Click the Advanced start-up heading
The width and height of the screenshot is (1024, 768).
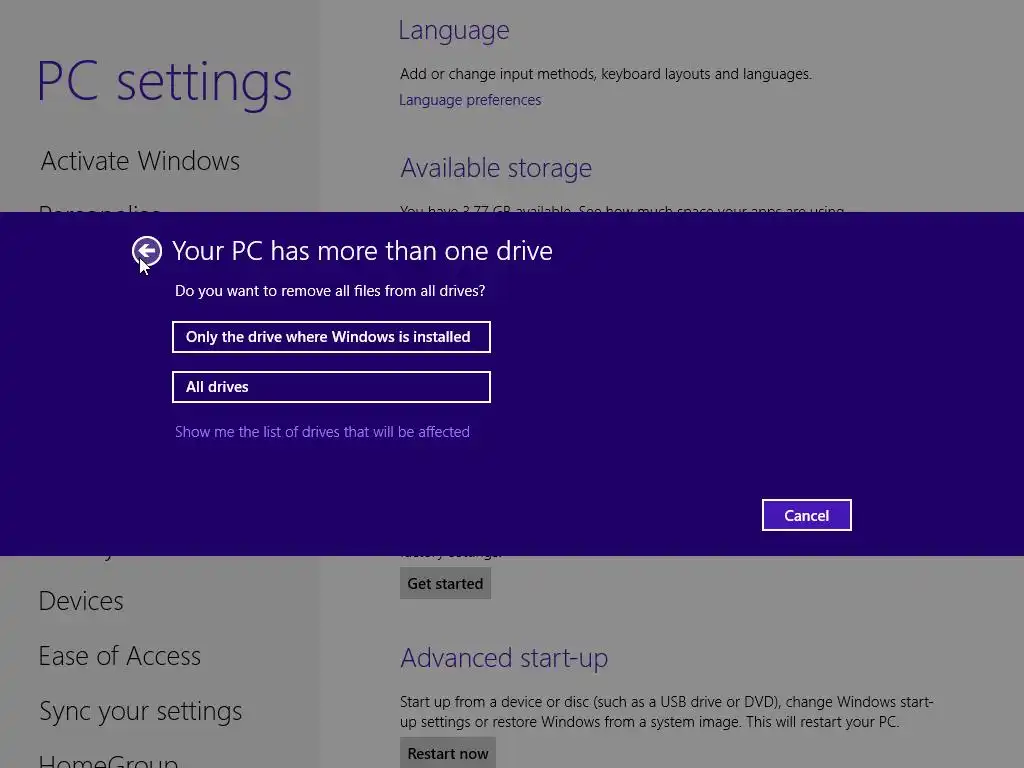pyautogui.click(x=504, y=658)
